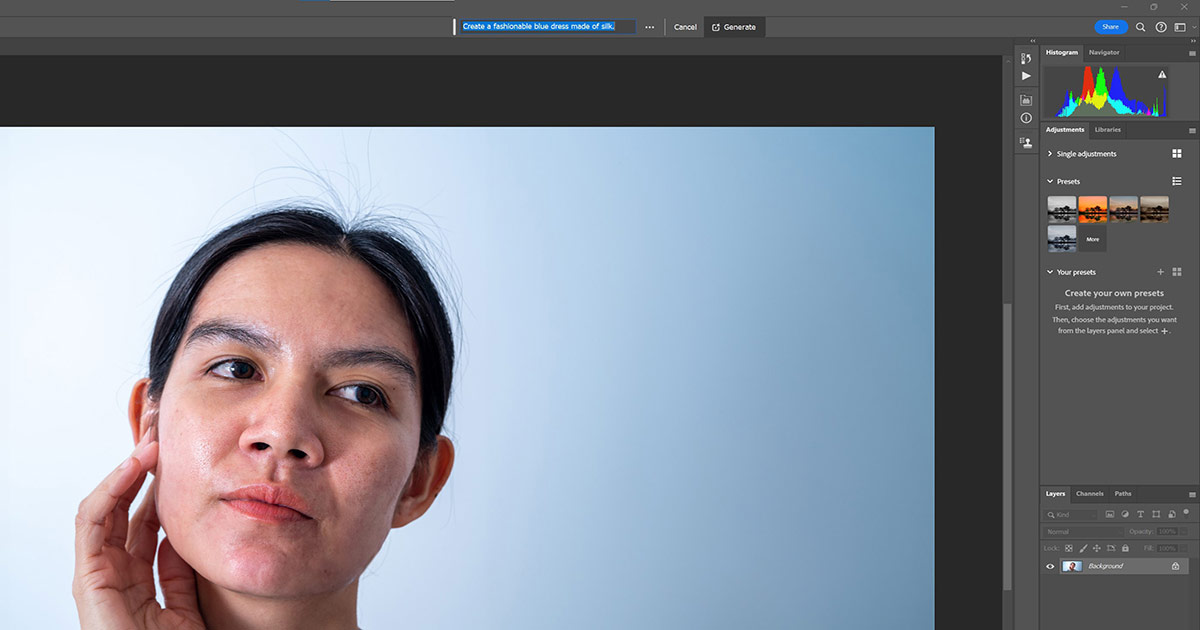Switch to the Navigator tab
This screenshot has width=1200, height=630.
1104,52
